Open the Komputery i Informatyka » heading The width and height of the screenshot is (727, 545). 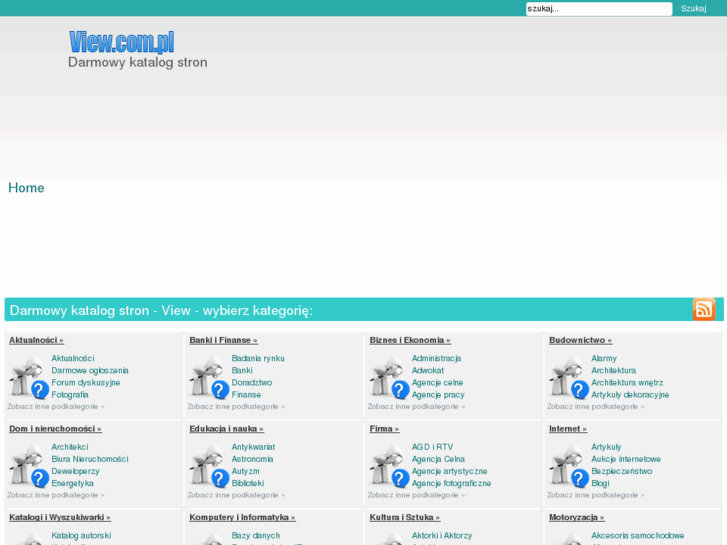tap(242, 517)
